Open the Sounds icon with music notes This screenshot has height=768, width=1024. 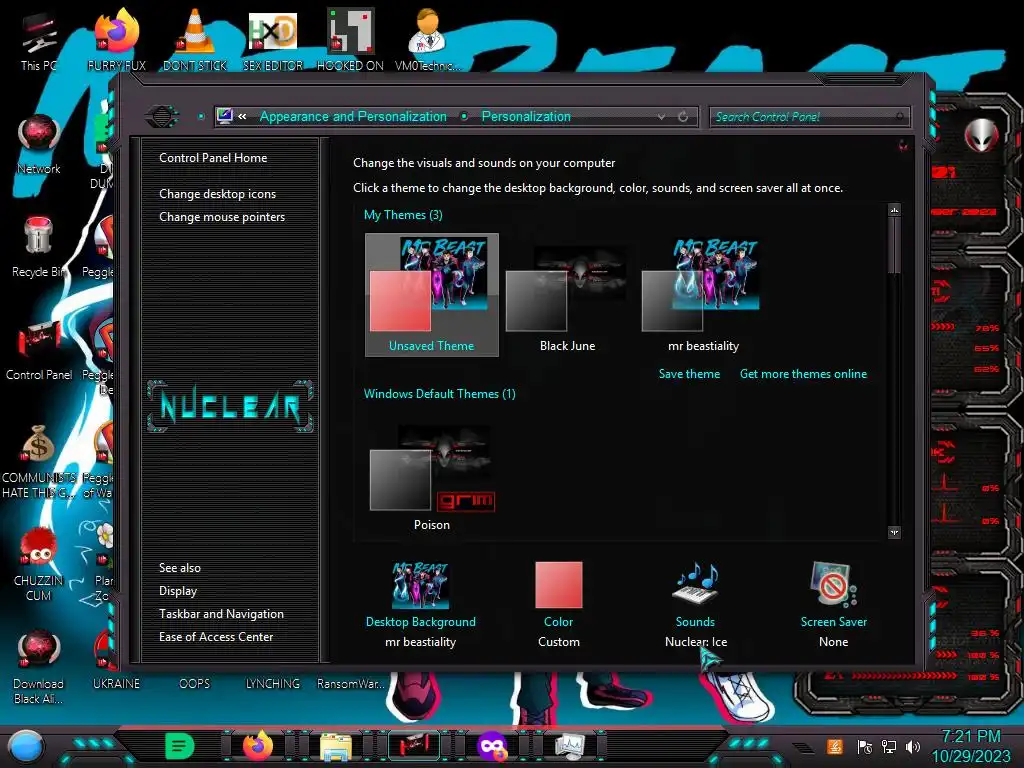[696, 583]
